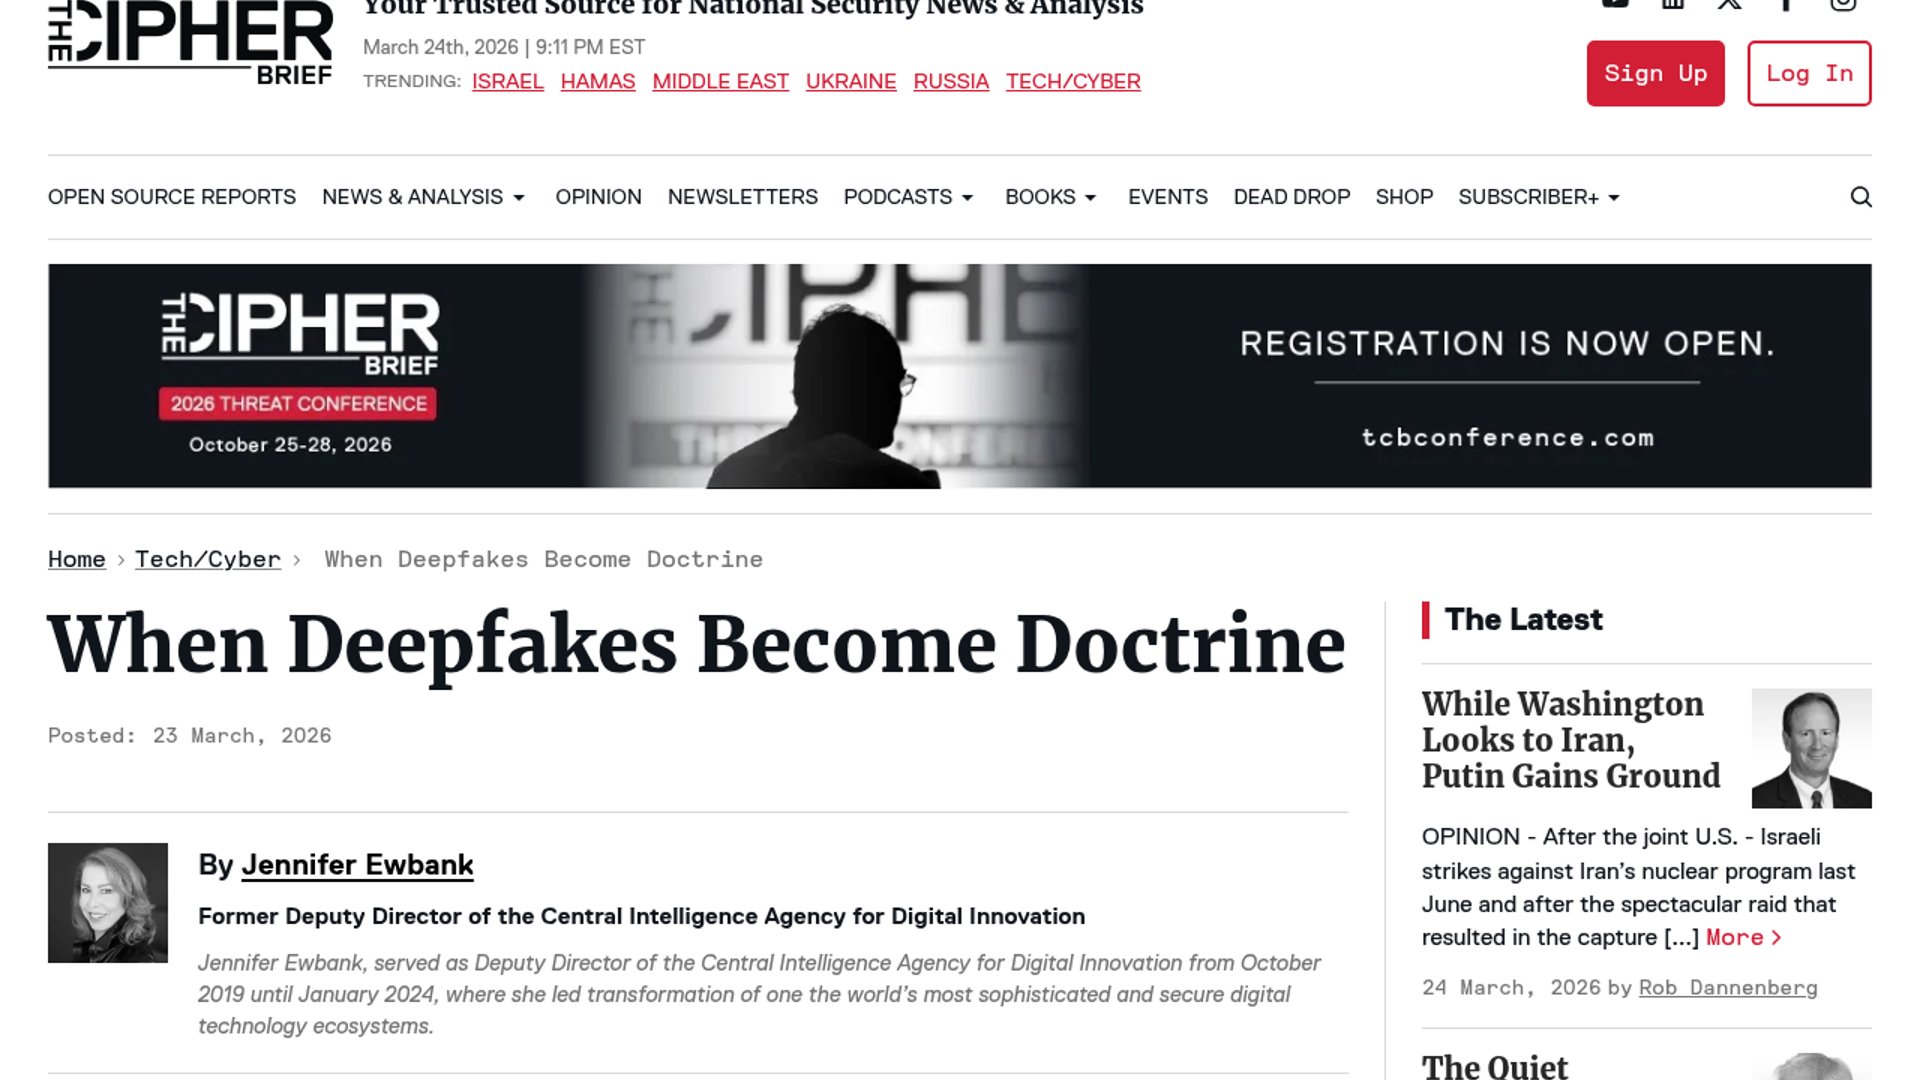
Task: Click Jennifer Ewbank's author photo
Action: tap(108, 903)
